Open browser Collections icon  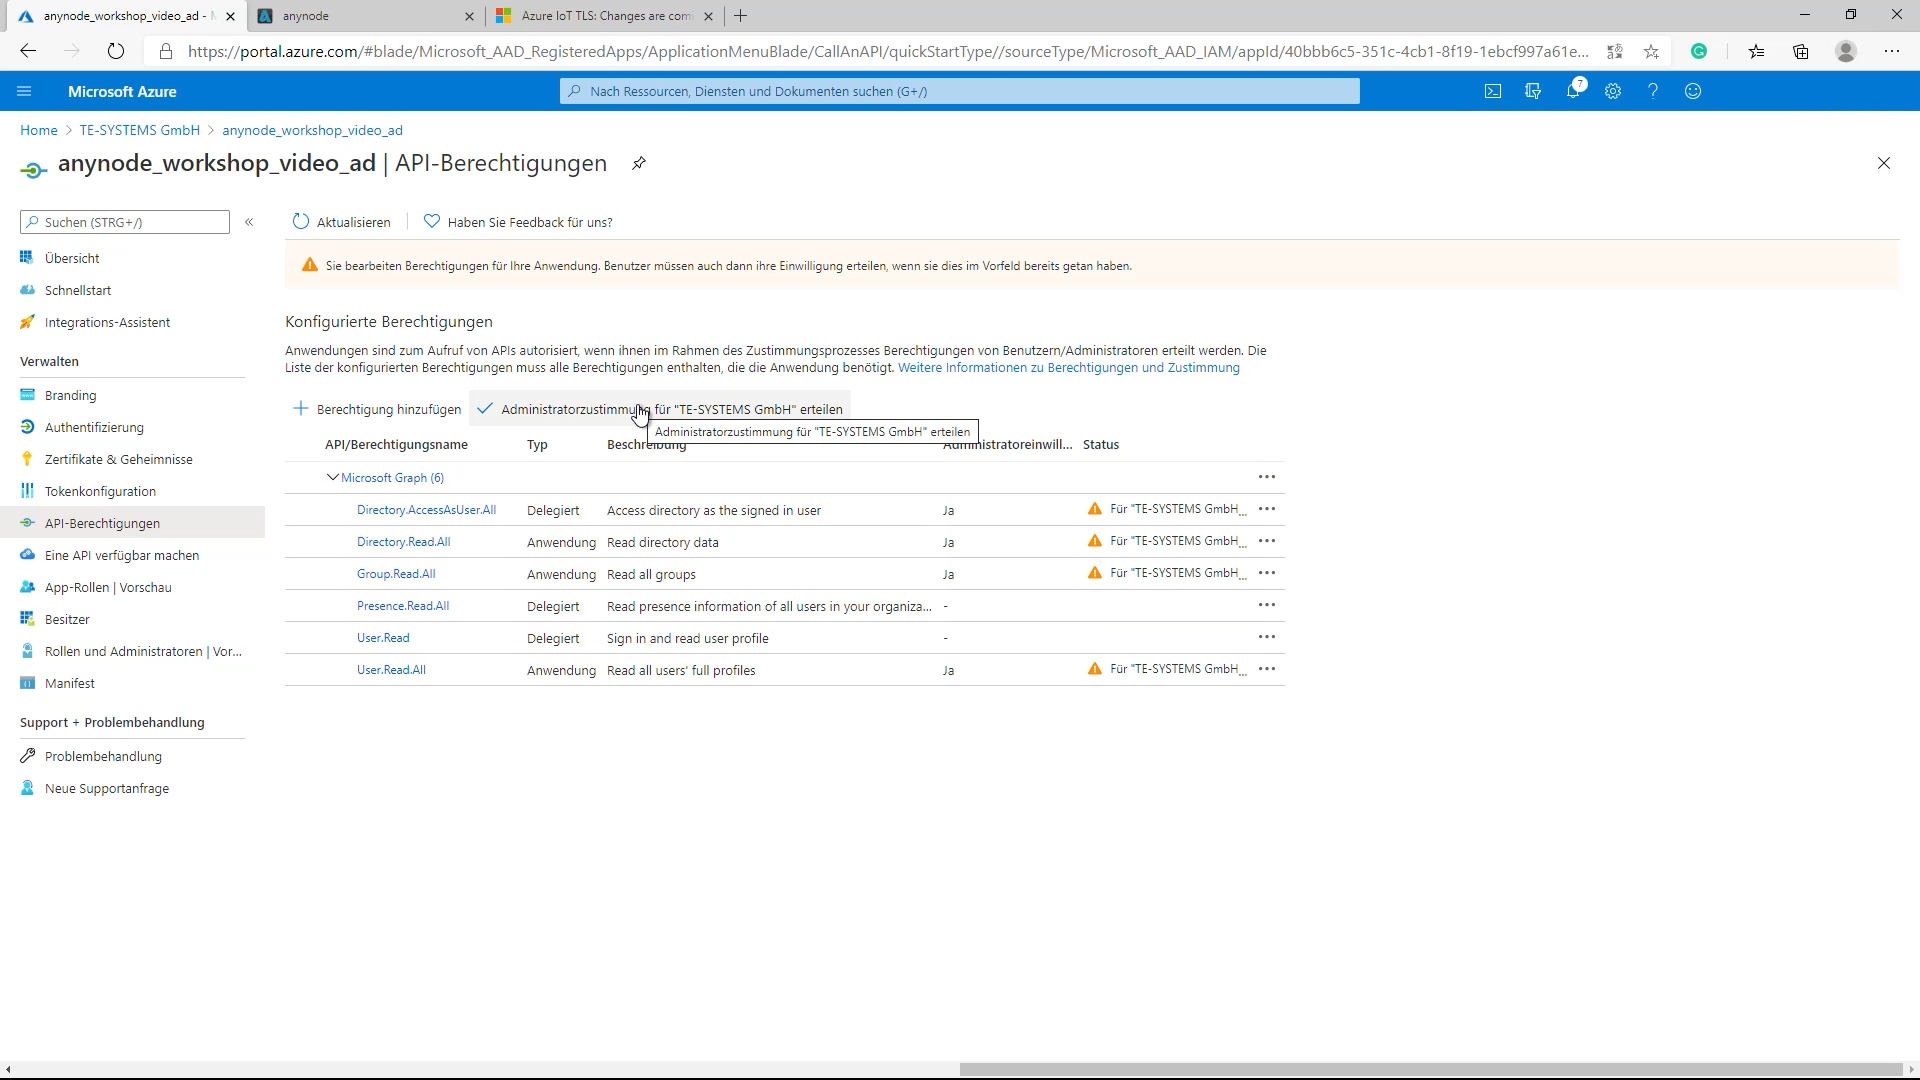1801,51
